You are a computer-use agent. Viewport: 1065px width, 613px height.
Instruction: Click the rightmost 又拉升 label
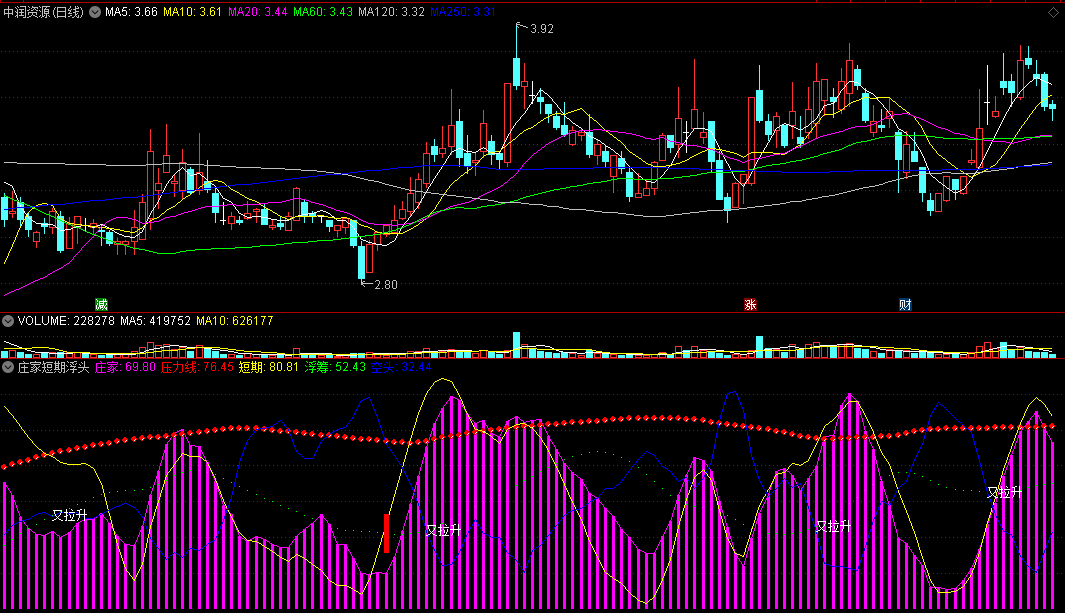1005,492
